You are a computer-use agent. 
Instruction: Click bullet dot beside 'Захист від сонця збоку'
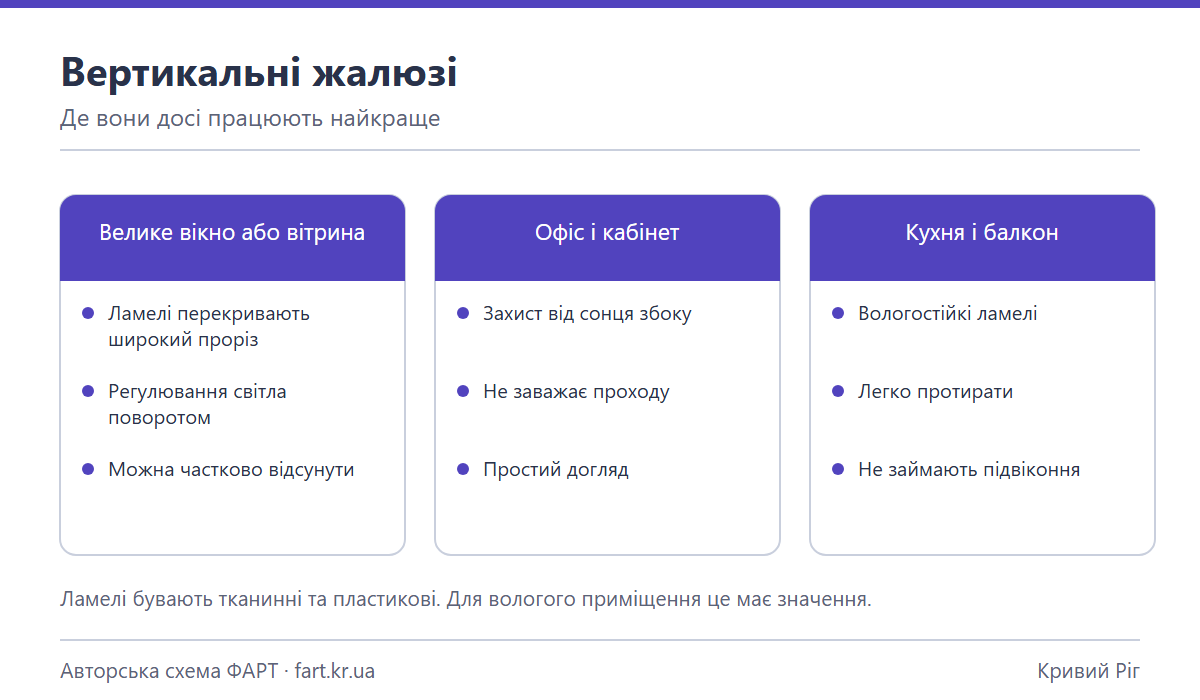click(463, 313)
